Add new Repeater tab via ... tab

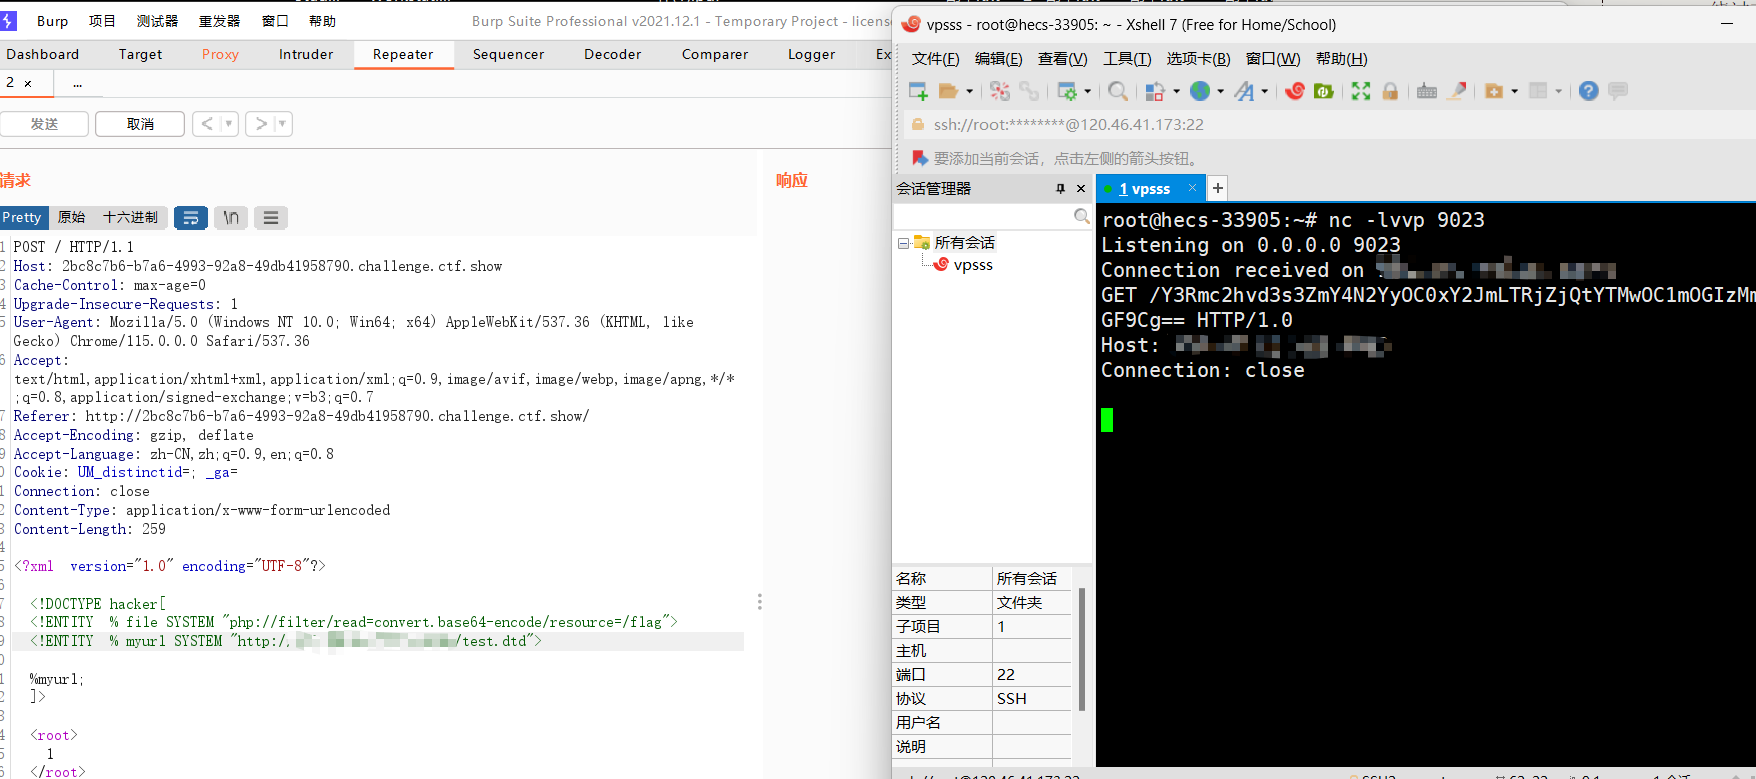coord(77,83)
